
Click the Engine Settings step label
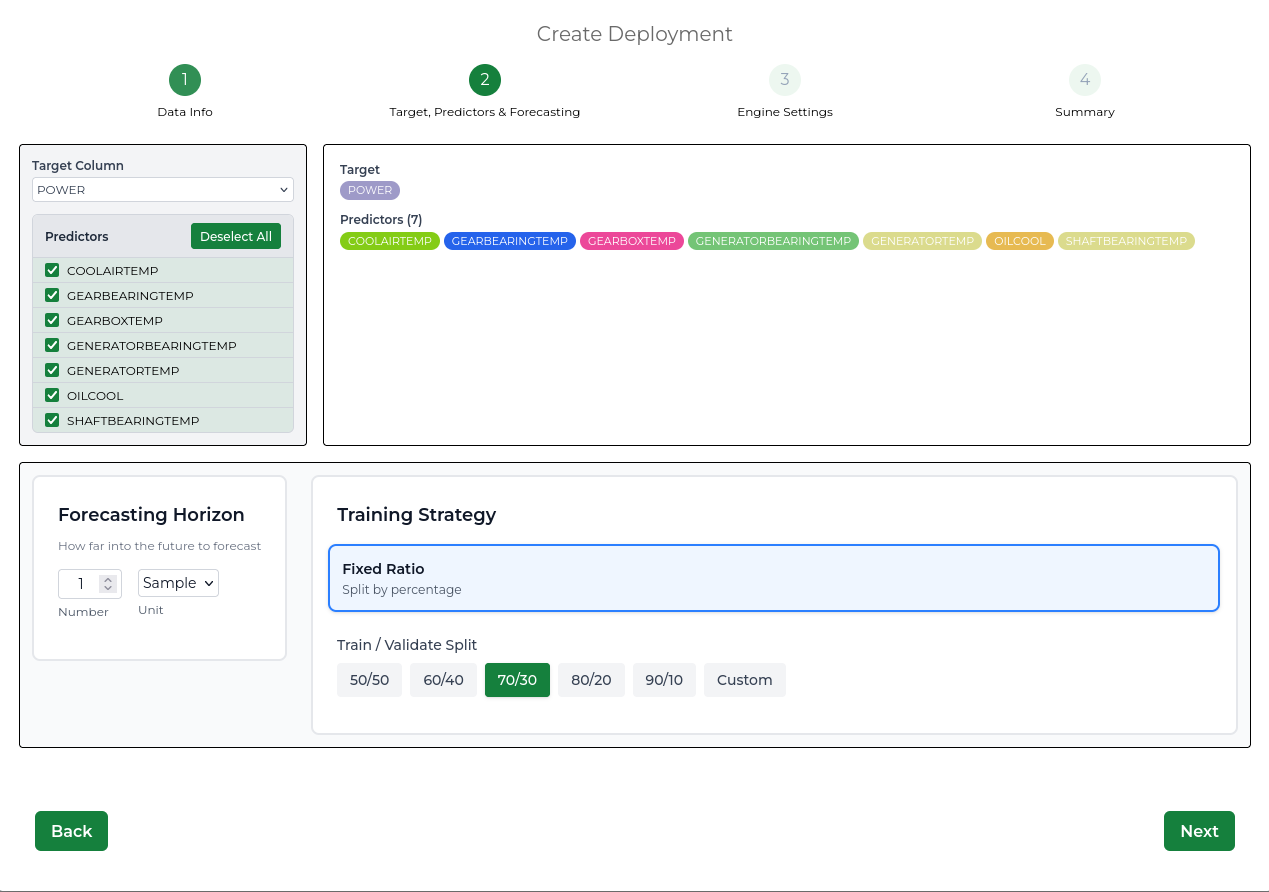[x=785, y=112]
